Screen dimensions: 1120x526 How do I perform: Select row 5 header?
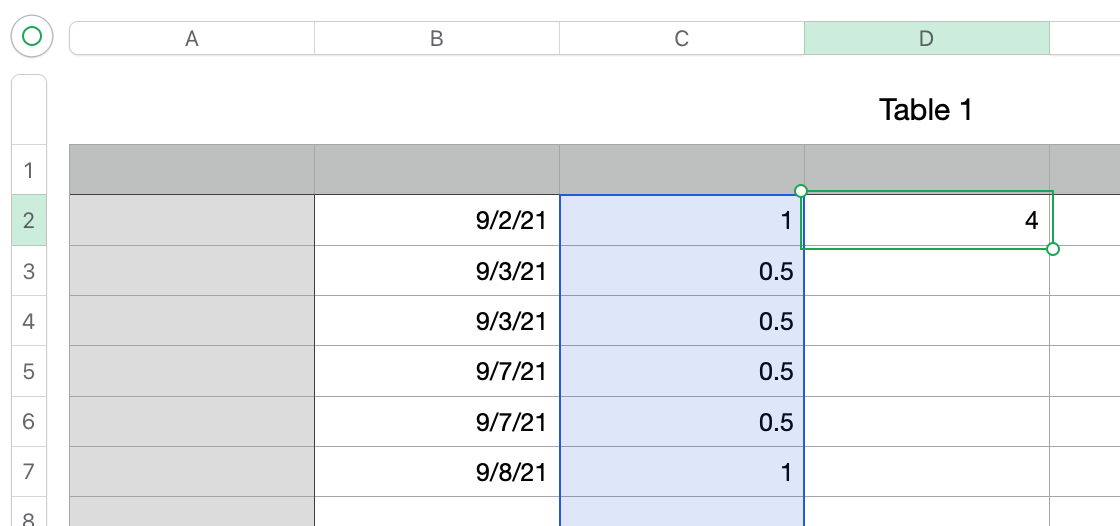tap(29, 372)
